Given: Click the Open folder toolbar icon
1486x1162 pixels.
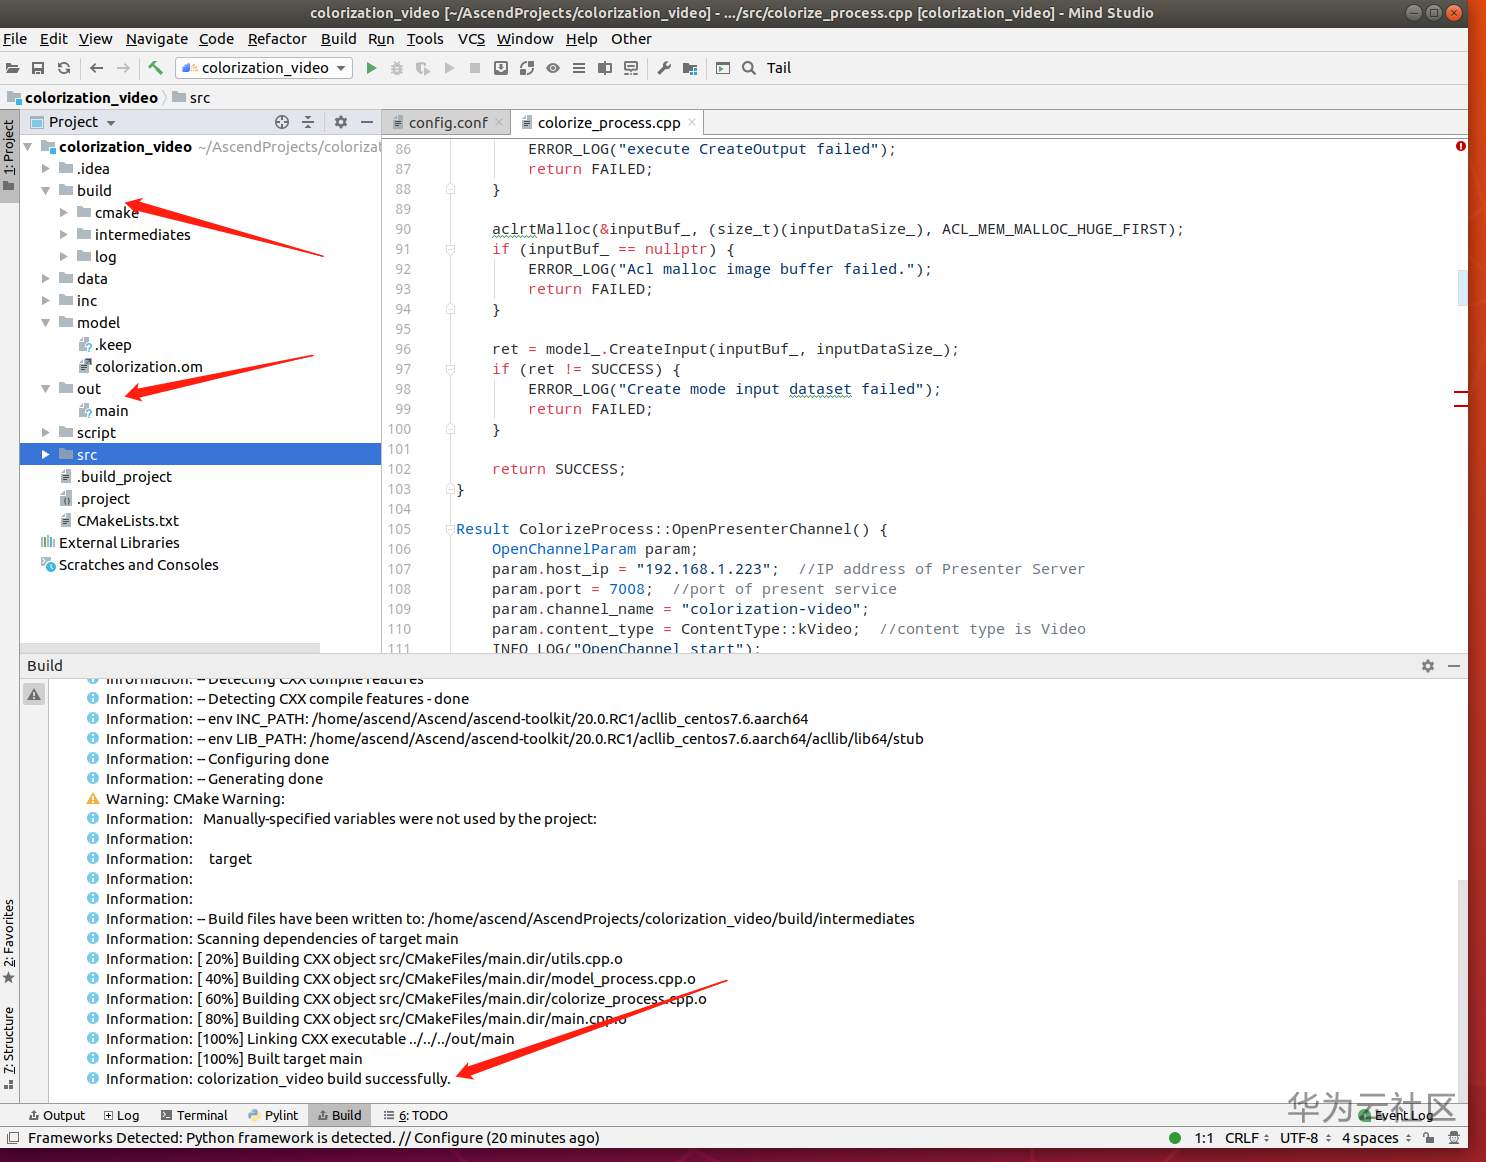Looking at the screenshot, I should point(12,68).
